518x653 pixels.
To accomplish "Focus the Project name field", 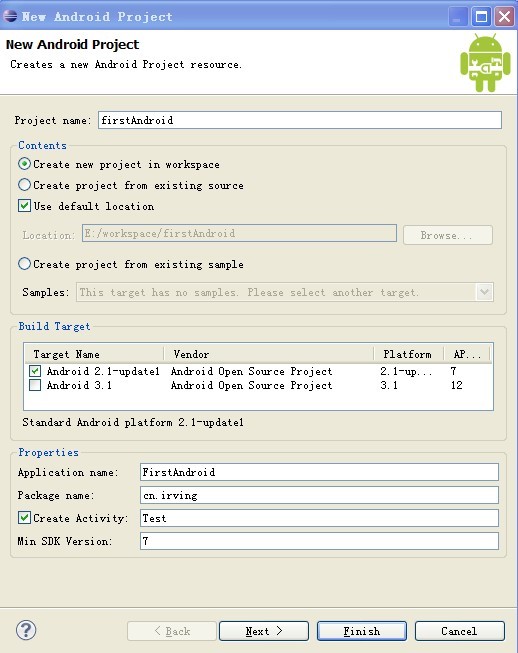I will [x=300, y=120].
